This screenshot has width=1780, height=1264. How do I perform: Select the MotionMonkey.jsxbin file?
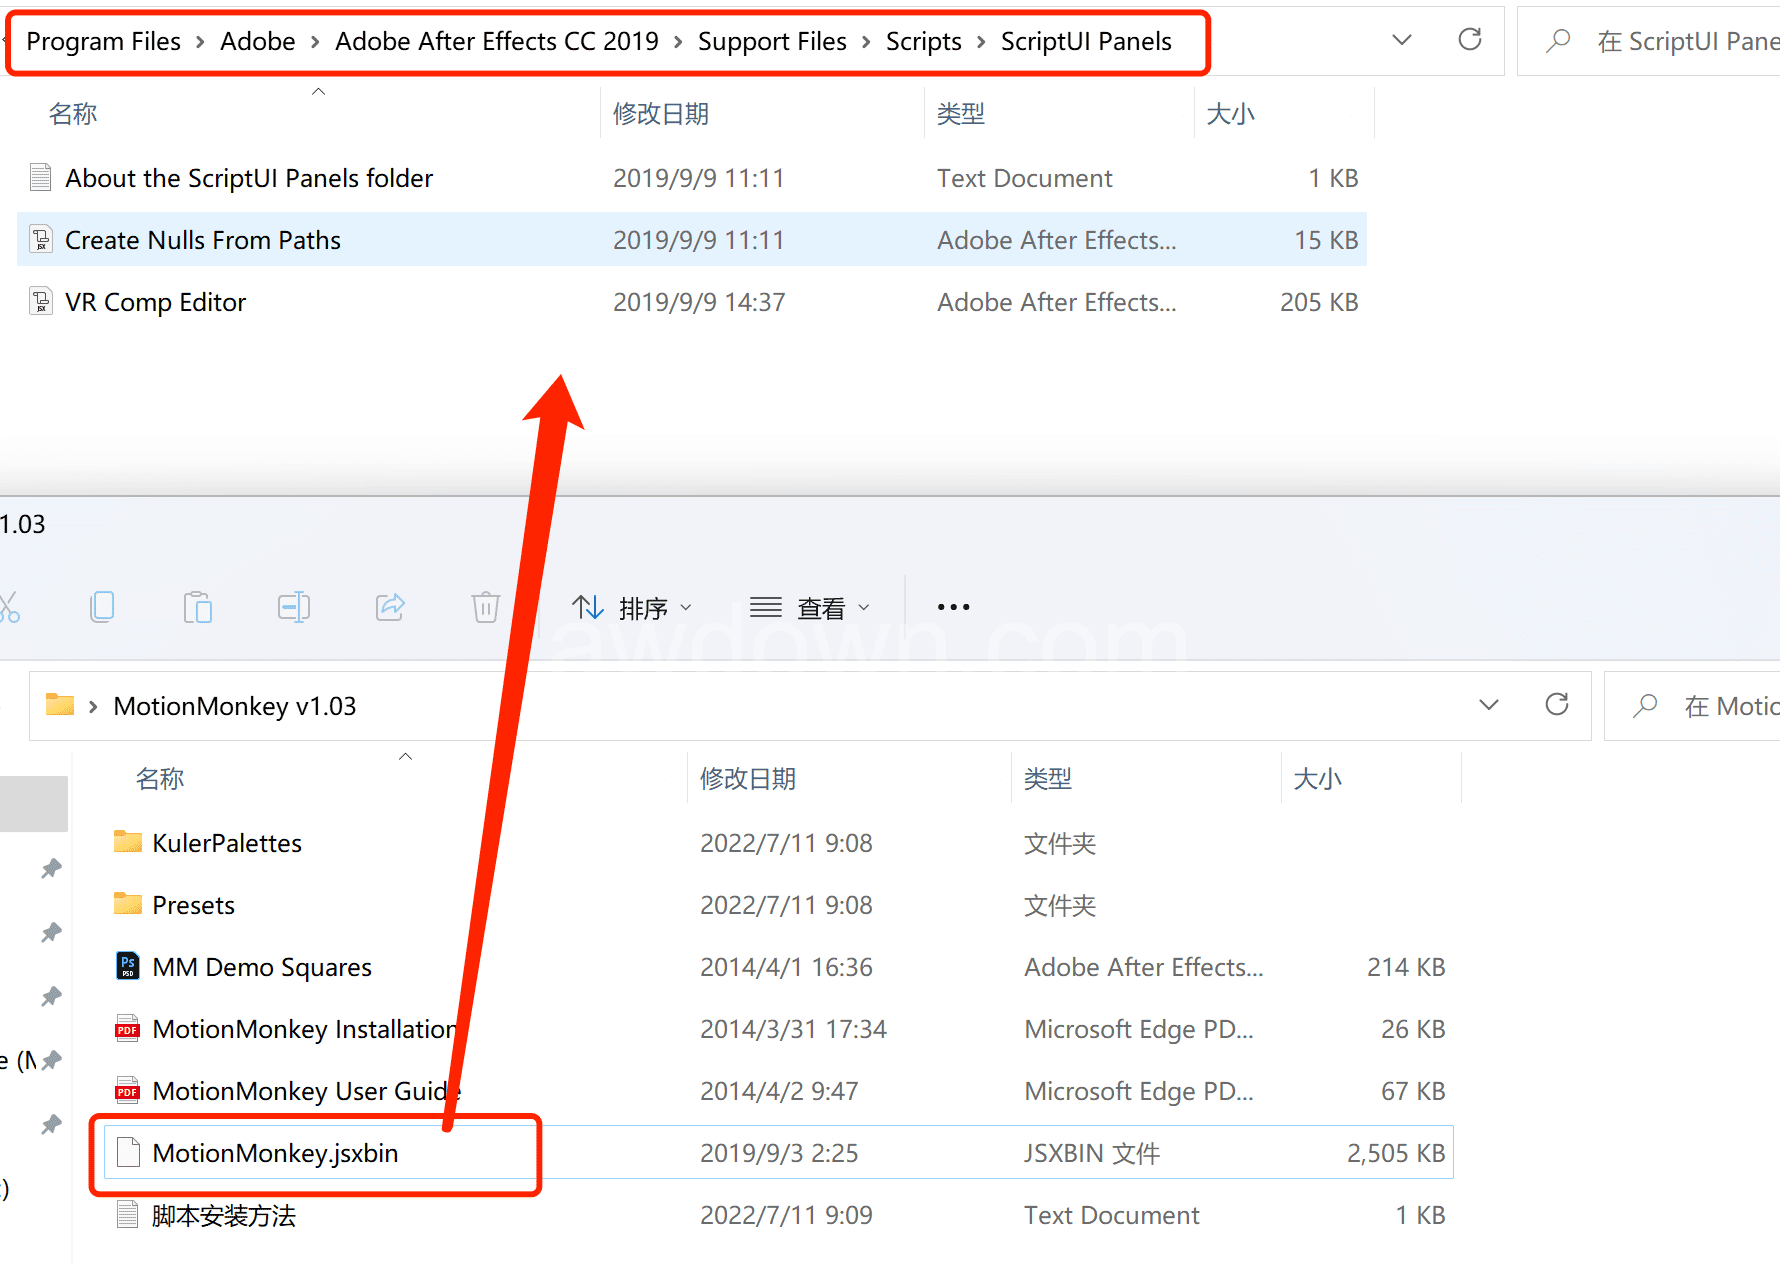pyautogui.click(x=275, y=1153)
